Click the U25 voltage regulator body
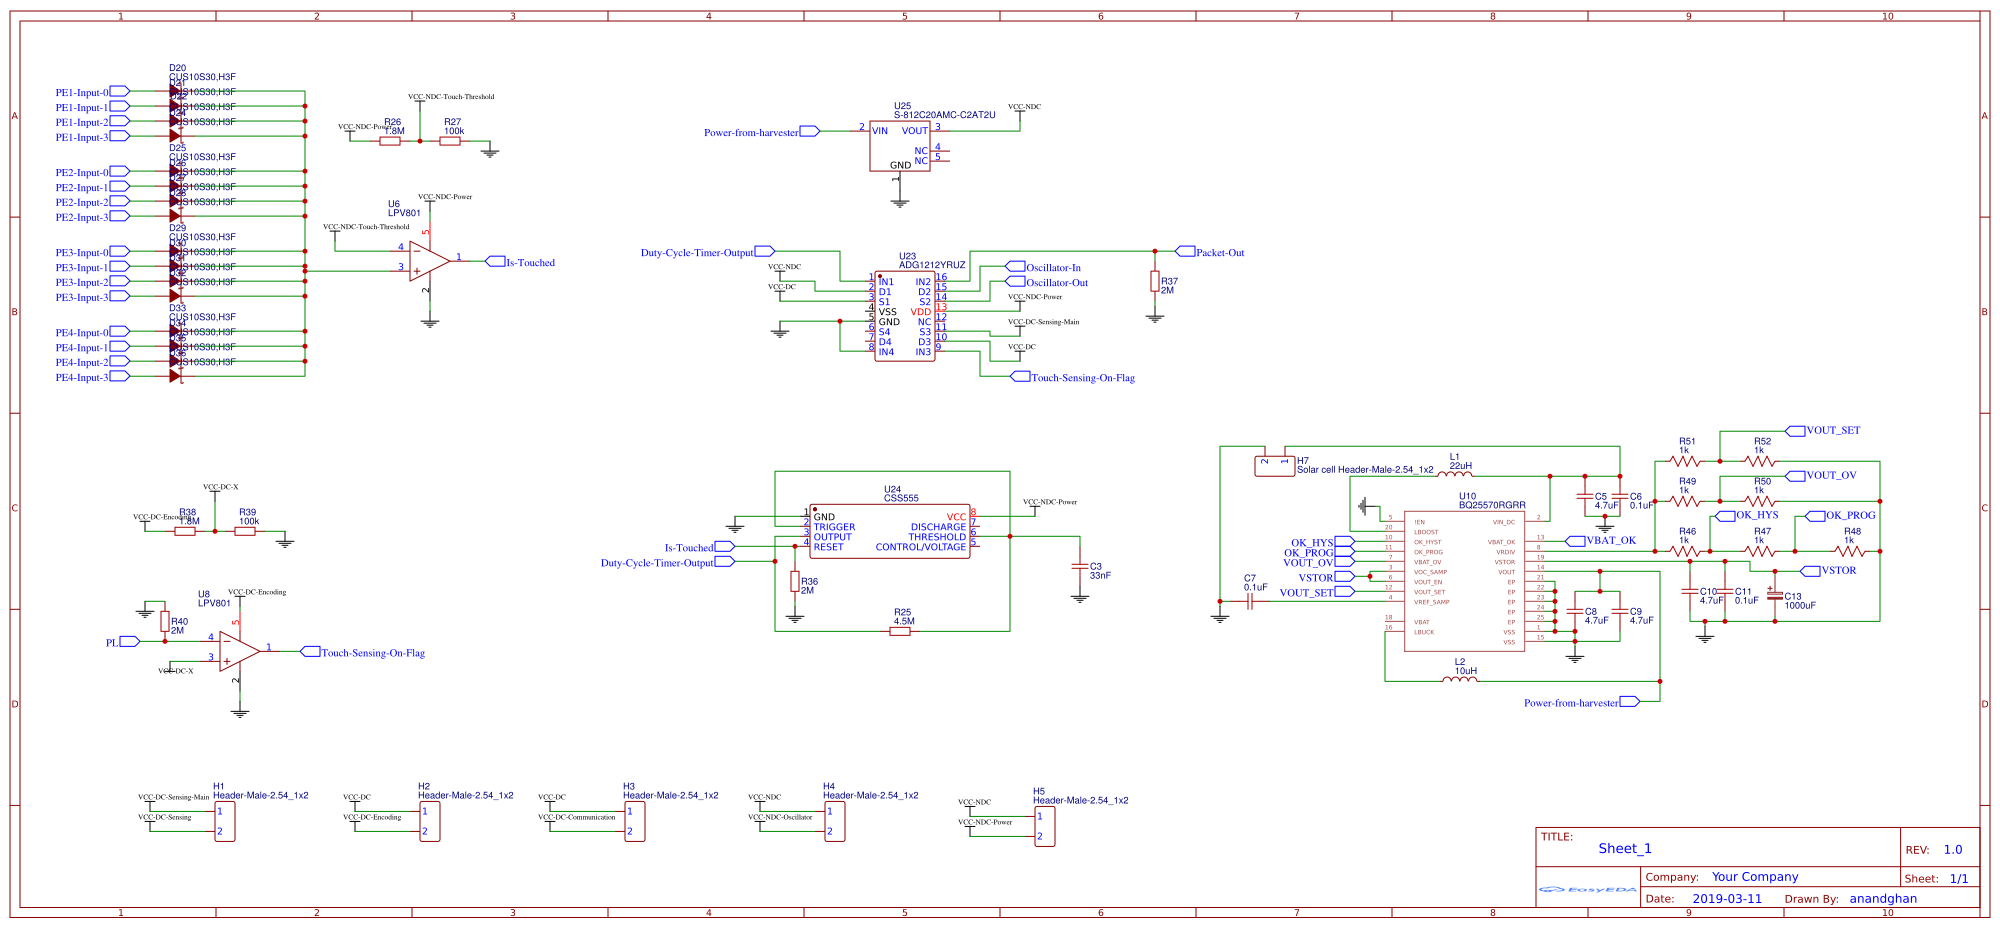 (900, 146)
